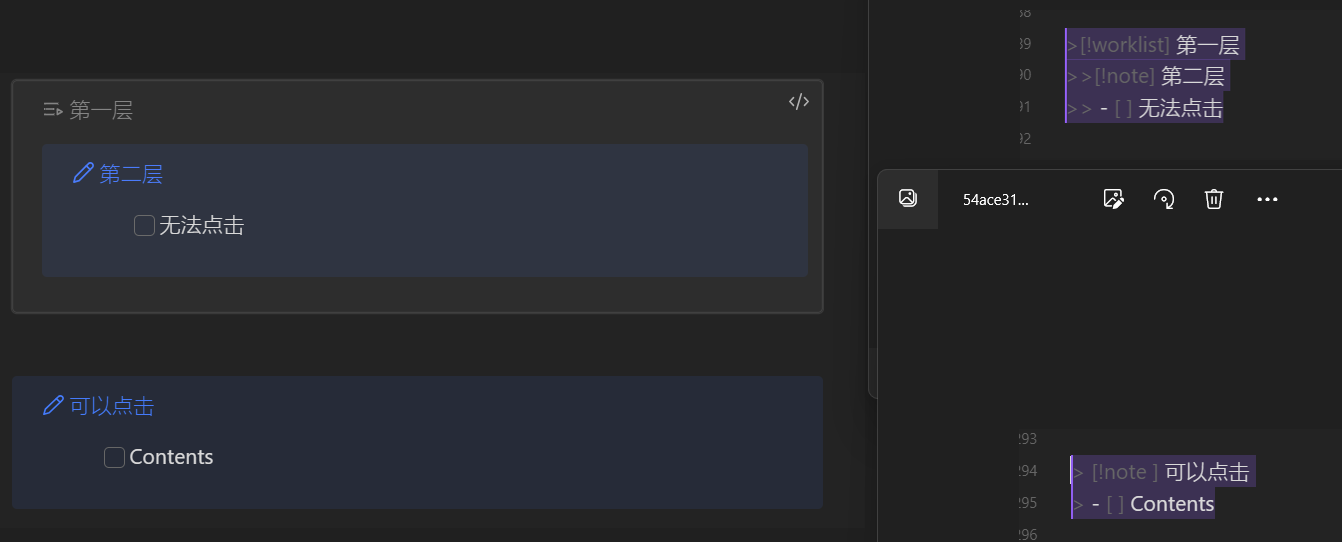Click the edit-source code icon on the callout
Screen dimensions: 1342x542
798,101
